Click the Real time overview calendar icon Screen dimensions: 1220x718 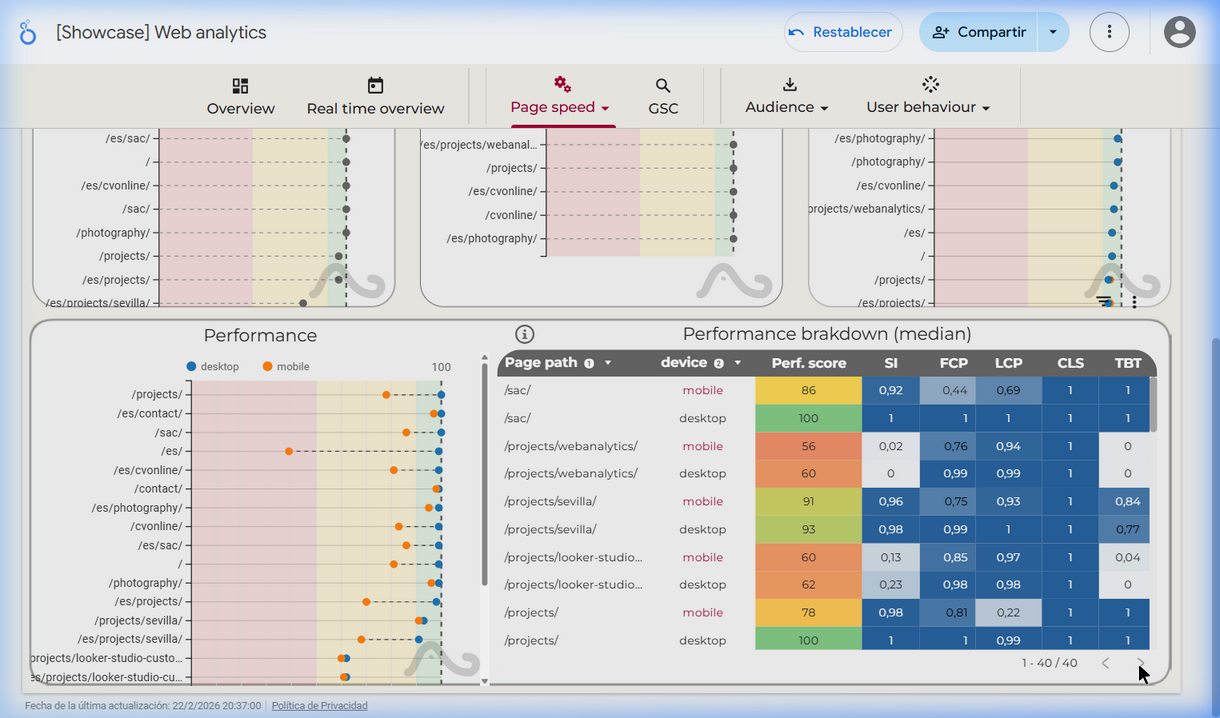tap(375, 86)
